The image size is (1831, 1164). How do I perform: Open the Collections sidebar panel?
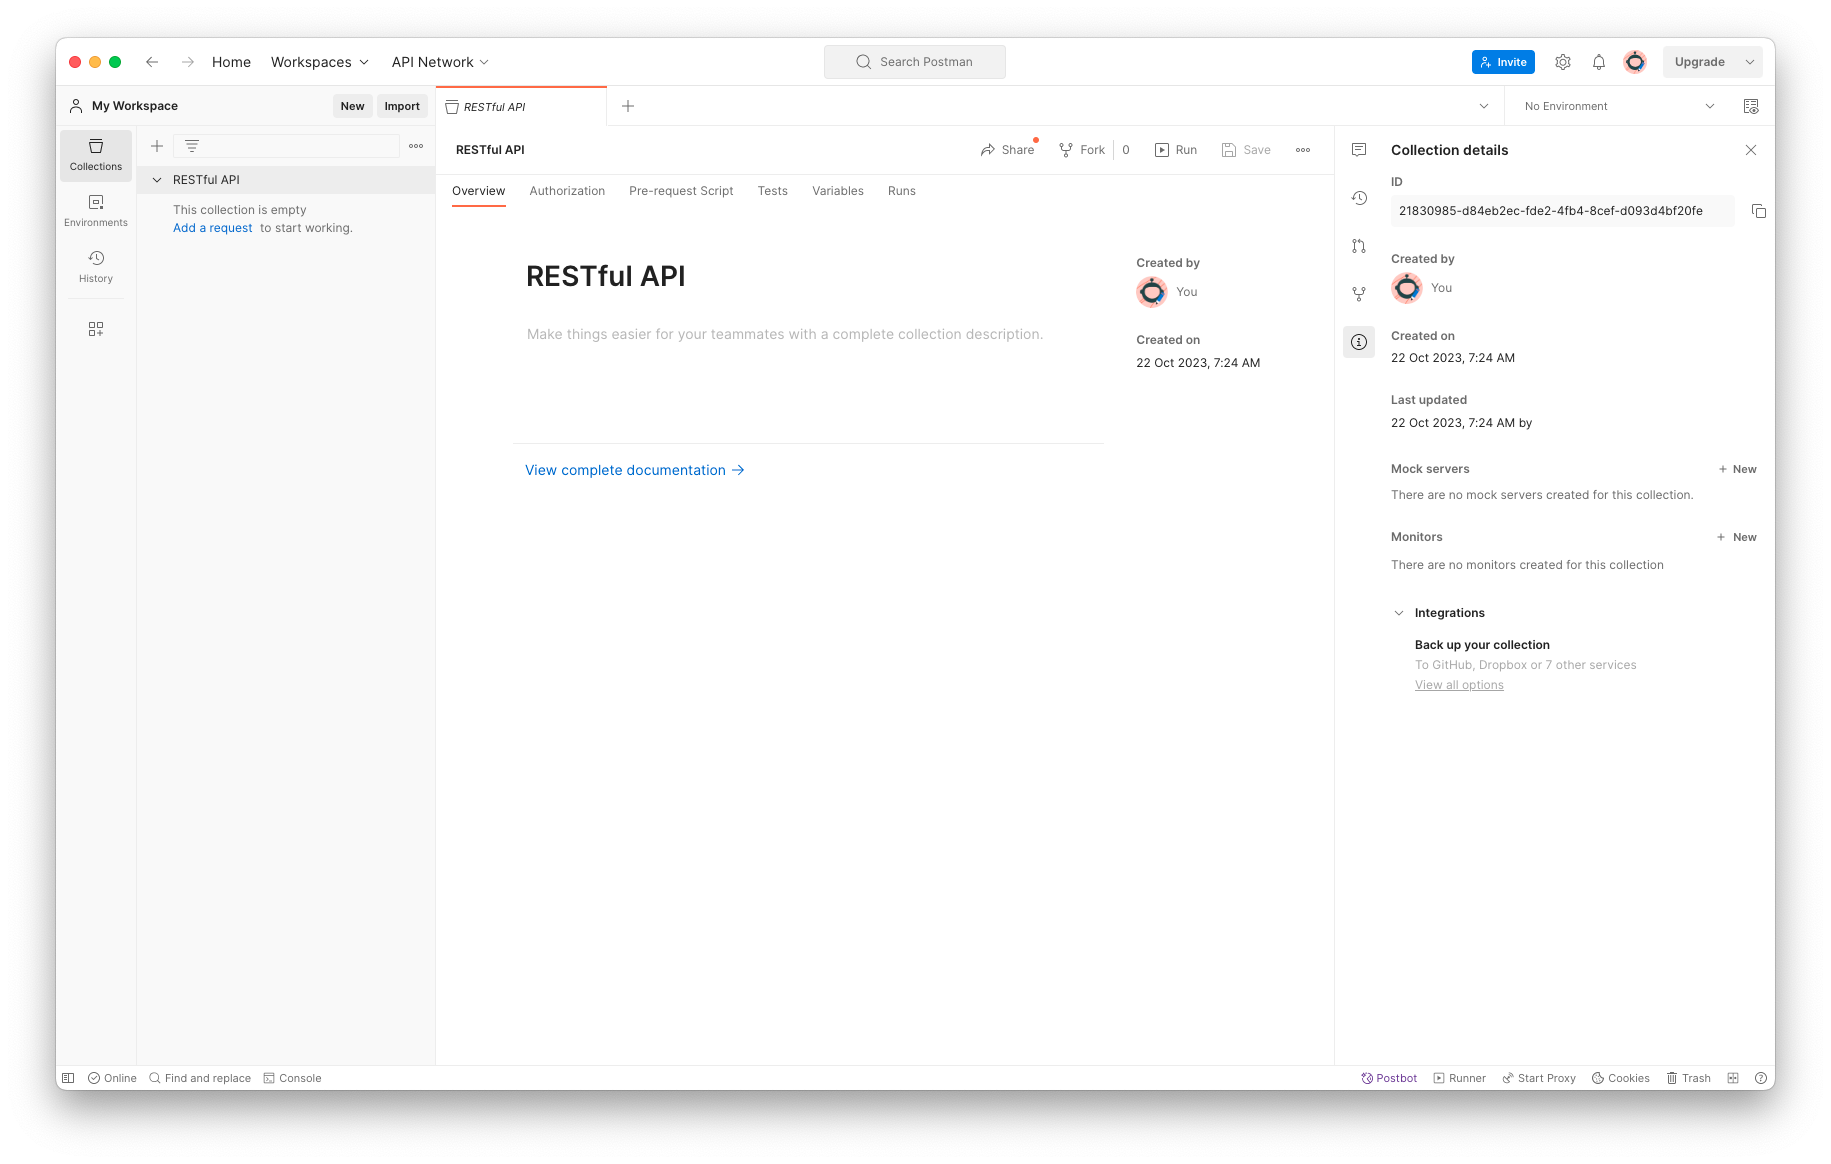96,155
